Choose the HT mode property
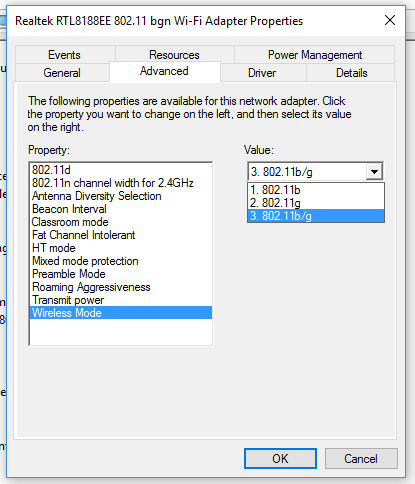The width and height of the screenshot is (415, 484). pos(121,248)
